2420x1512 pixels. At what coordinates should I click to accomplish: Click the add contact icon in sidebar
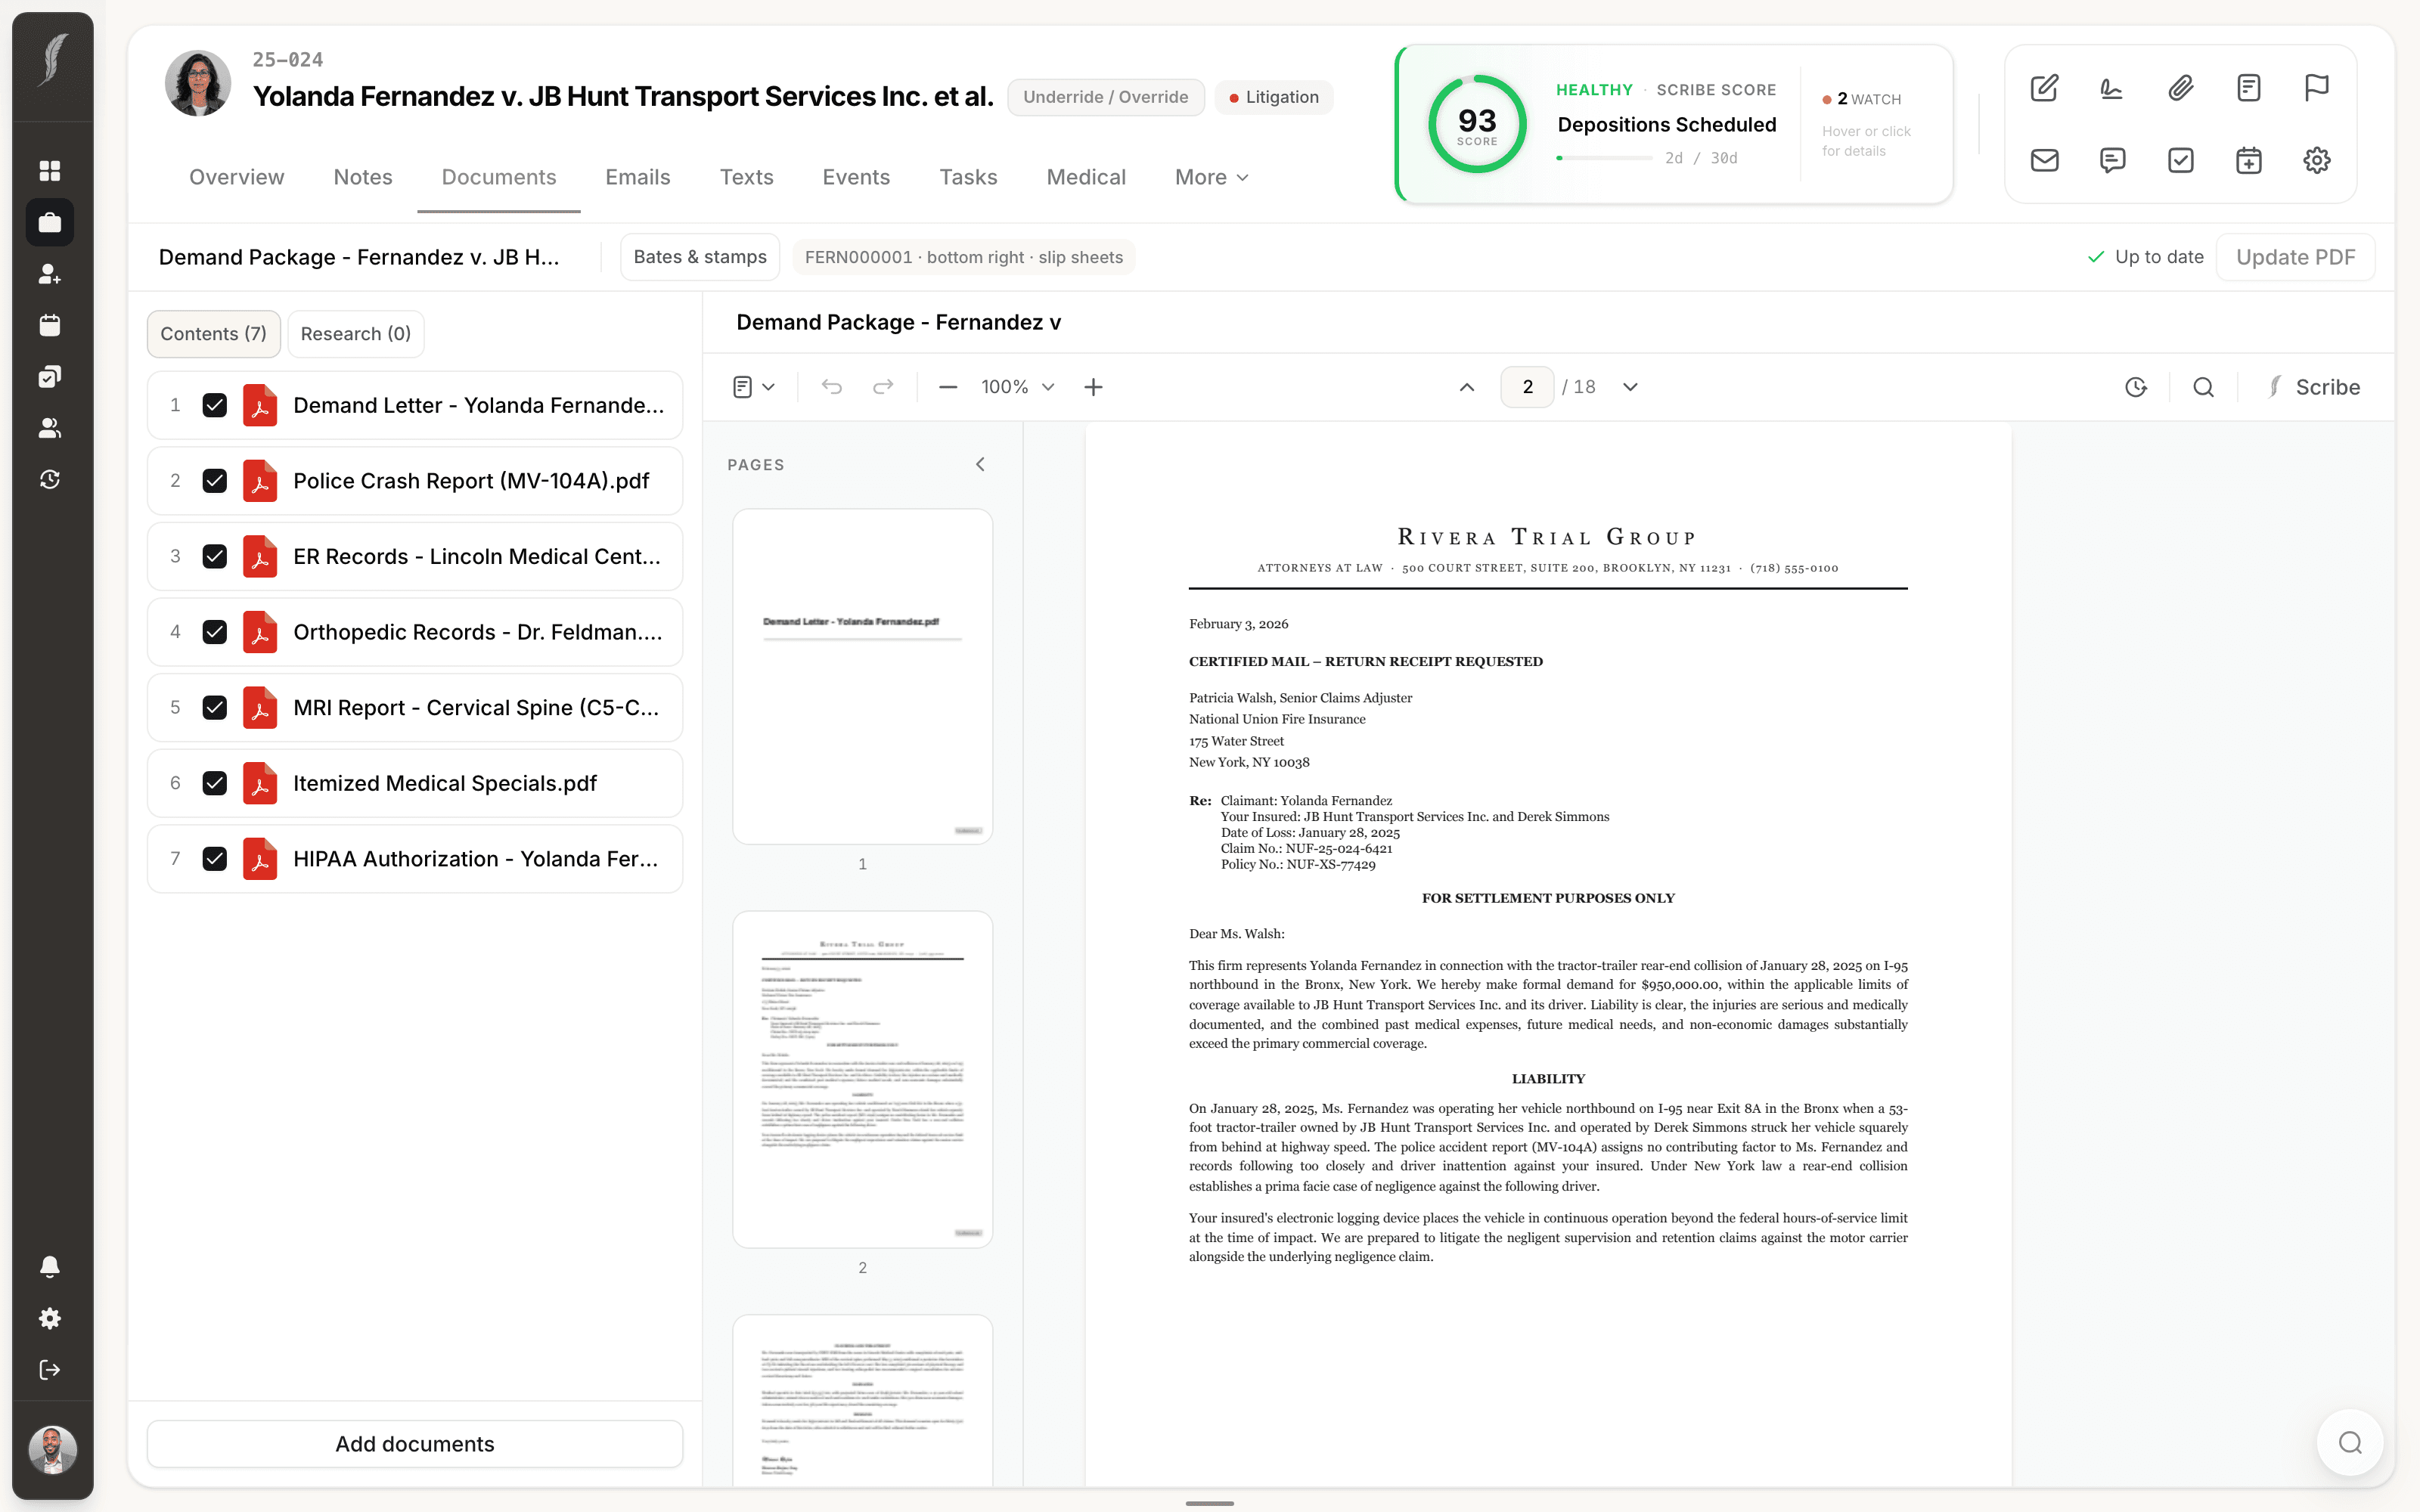pyautogui.click(x=49, y=274)
